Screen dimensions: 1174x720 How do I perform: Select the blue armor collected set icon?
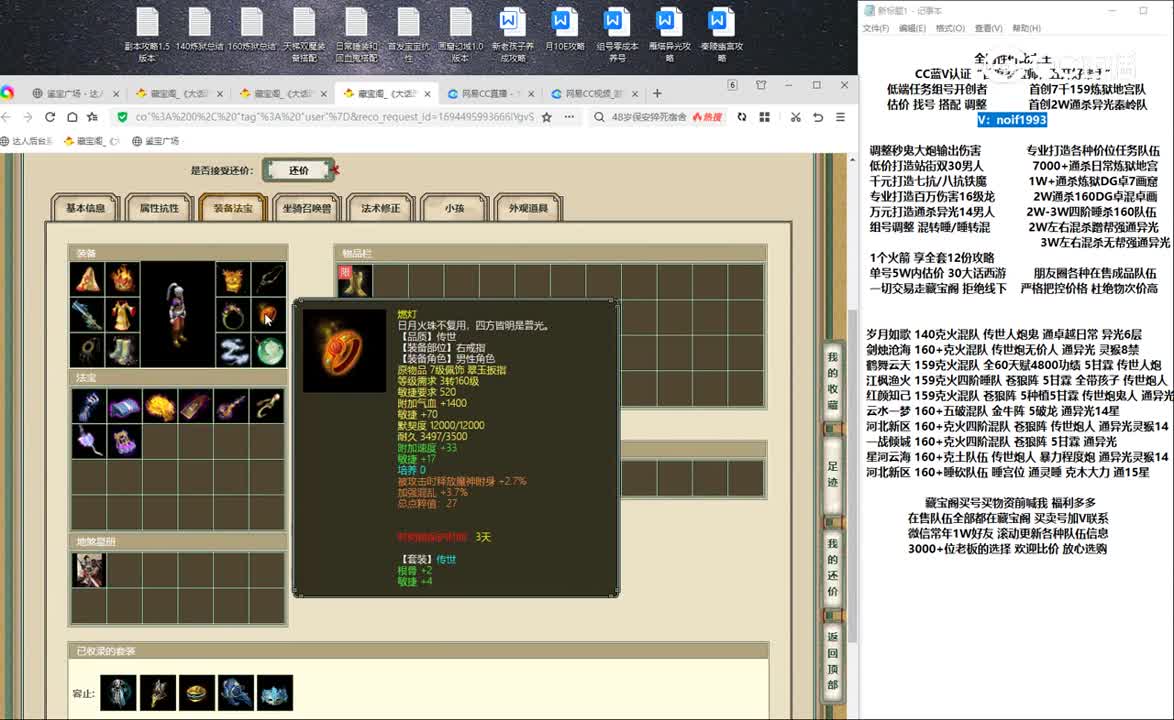coord(236,692)
